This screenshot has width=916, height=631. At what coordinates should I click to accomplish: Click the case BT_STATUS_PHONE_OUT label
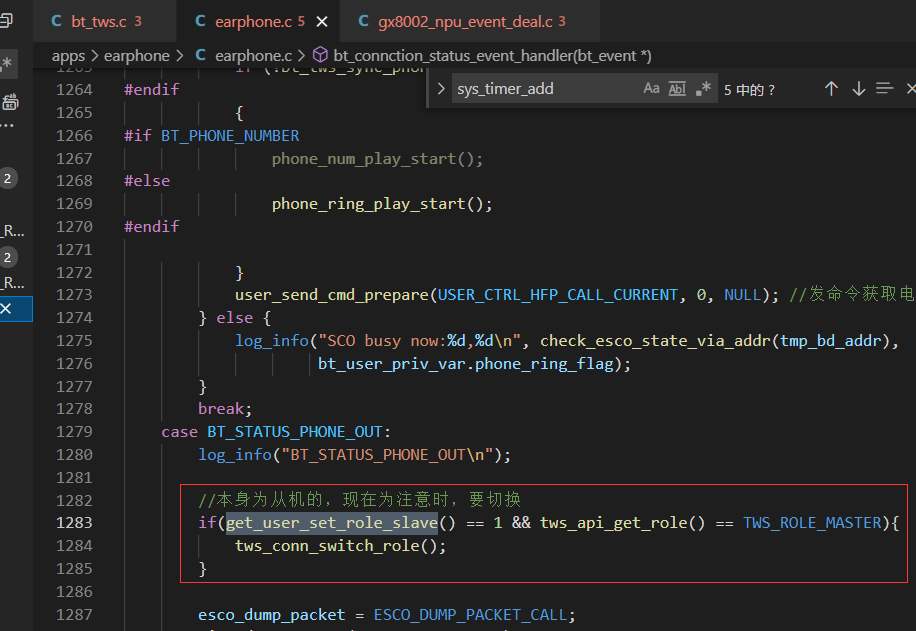pyautogui.click(x=276, y=432)
